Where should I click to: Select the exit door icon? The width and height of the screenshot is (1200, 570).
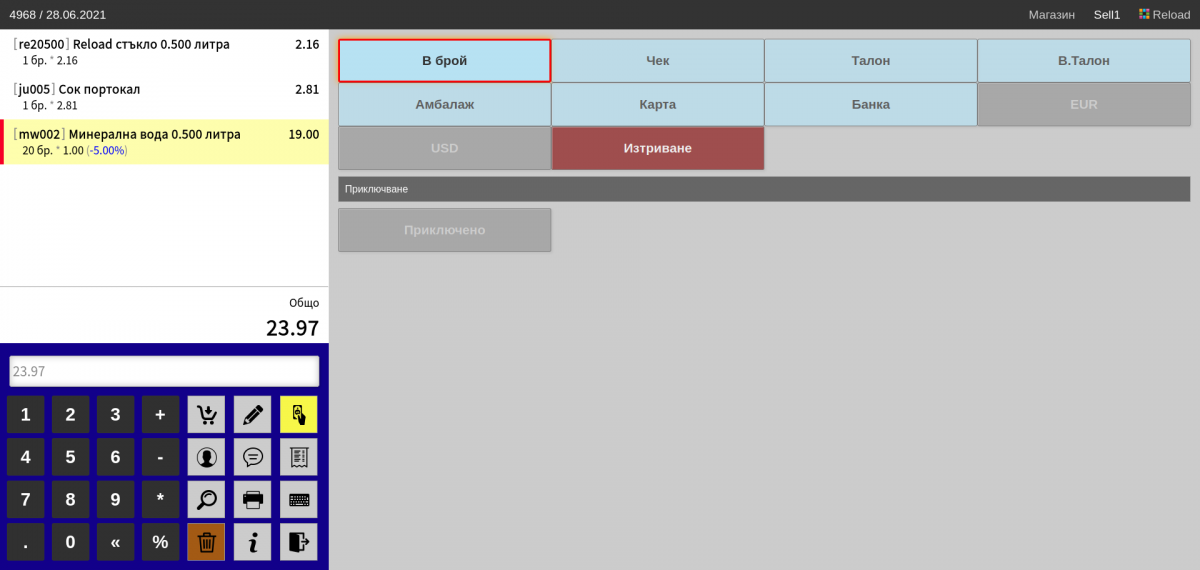298,542
